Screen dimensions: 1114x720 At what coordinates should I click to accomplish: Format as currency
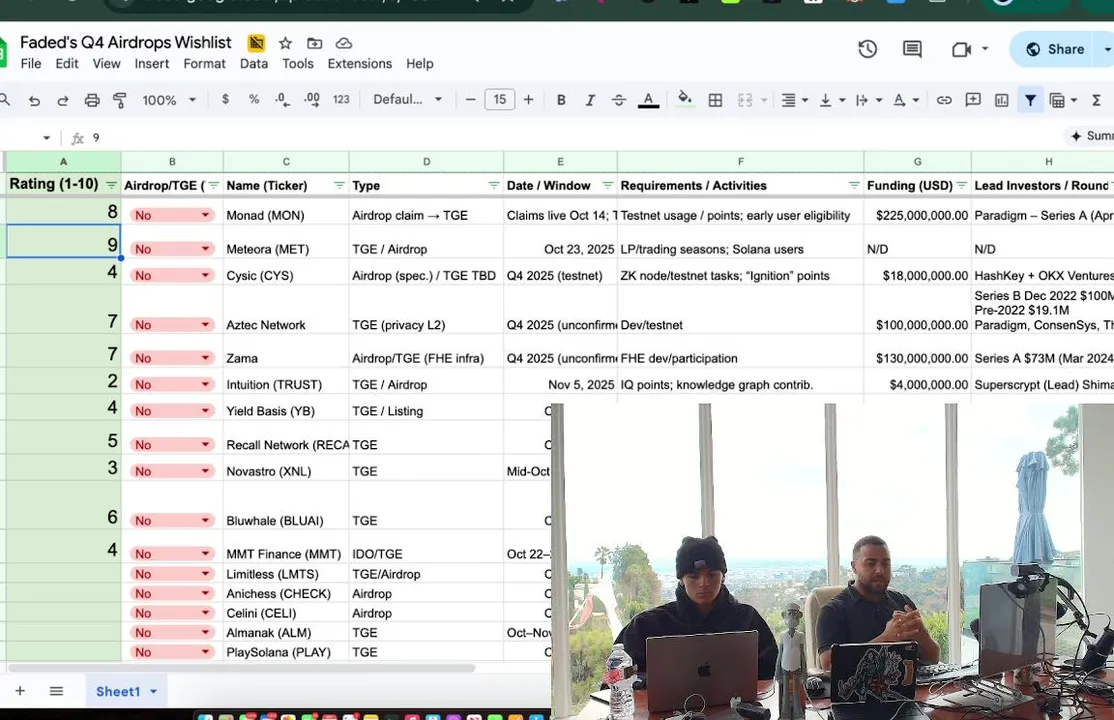point(225,100)
